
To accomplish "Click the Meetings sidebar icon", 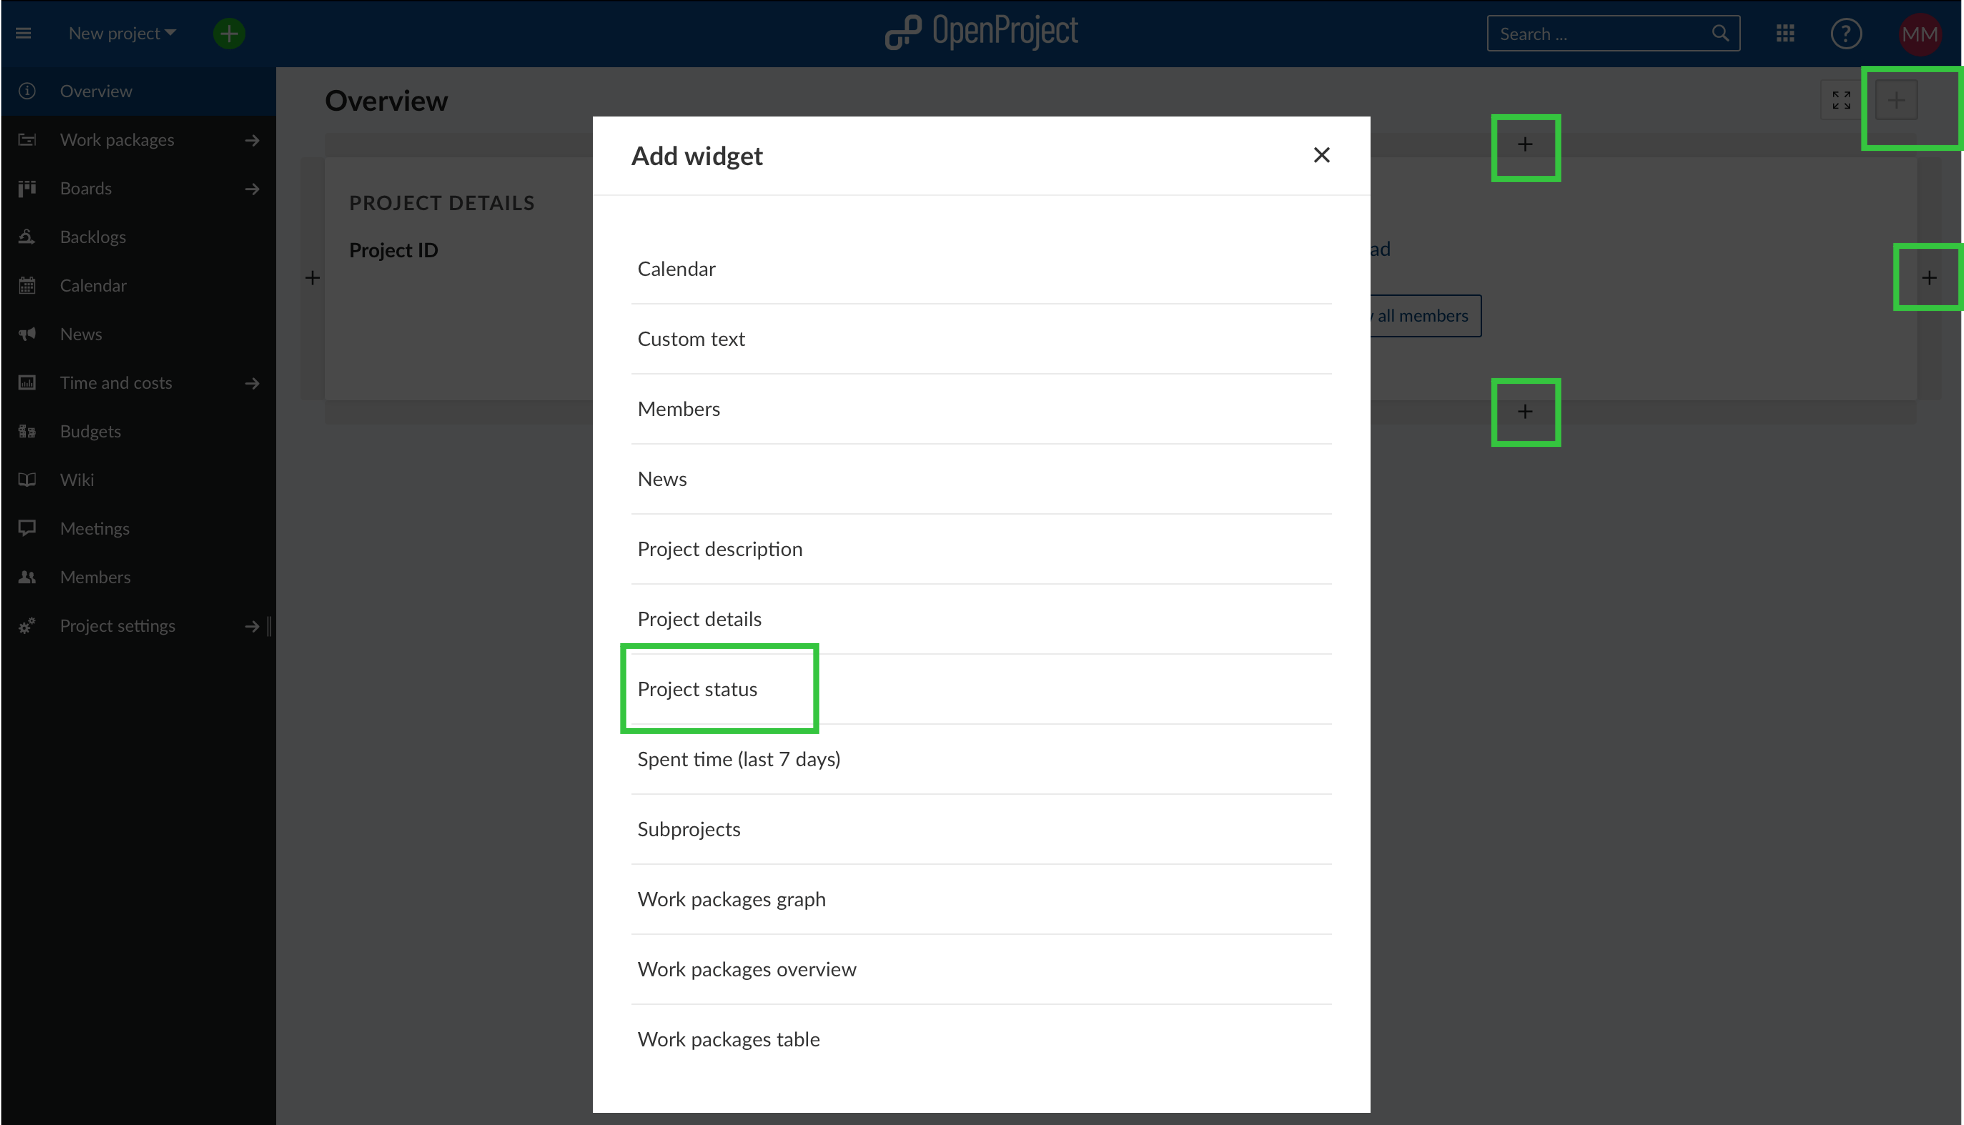I will coord(27,527).
